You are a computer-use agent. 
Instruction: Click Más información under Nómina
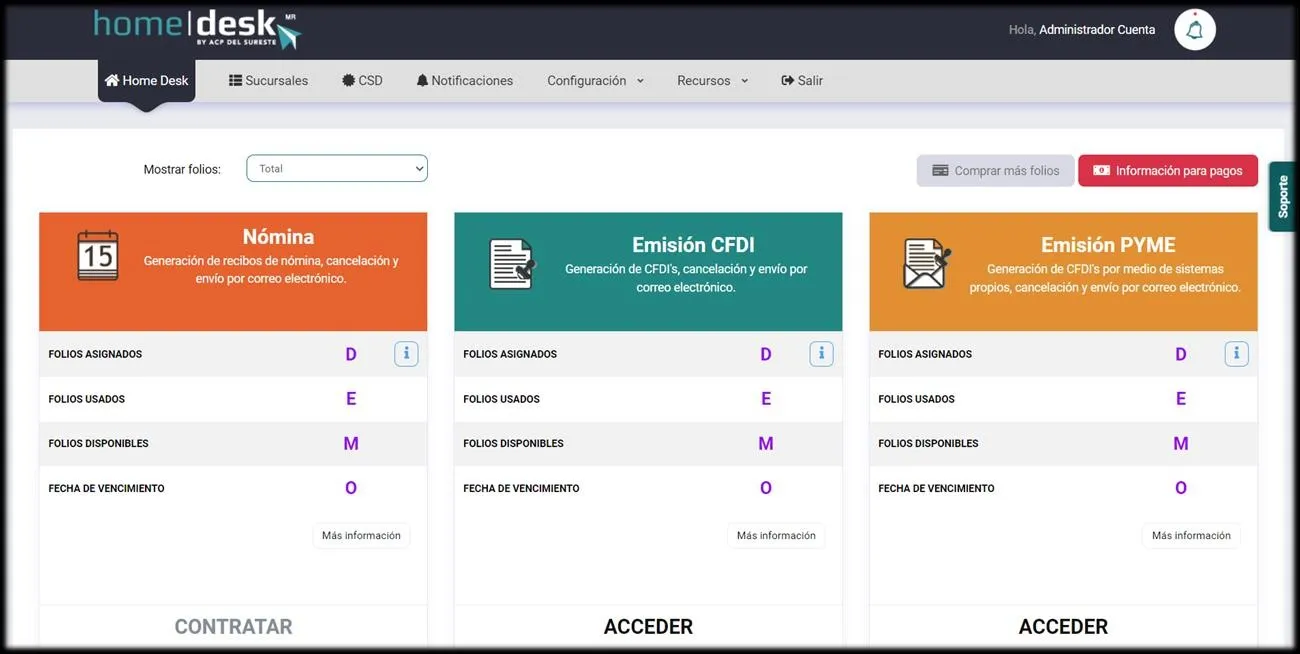click(x=361, y=536)
